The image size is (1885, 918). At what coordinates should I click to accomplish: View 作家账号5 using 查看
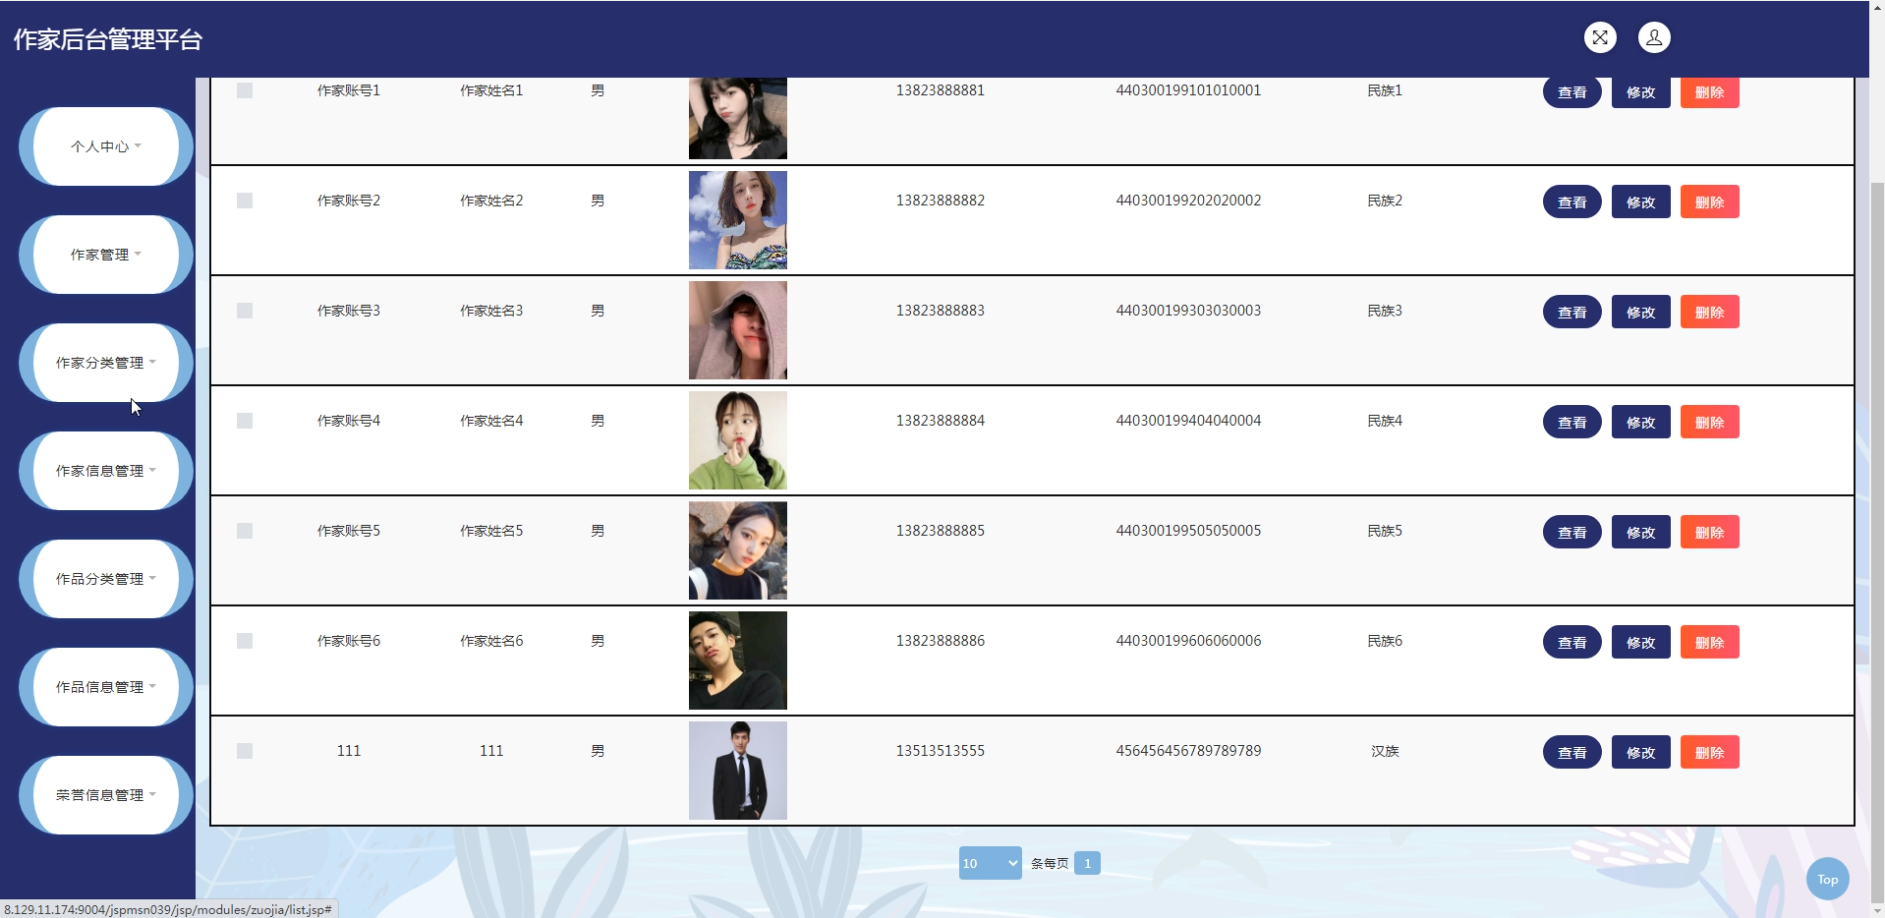(x=1572, y=532)
